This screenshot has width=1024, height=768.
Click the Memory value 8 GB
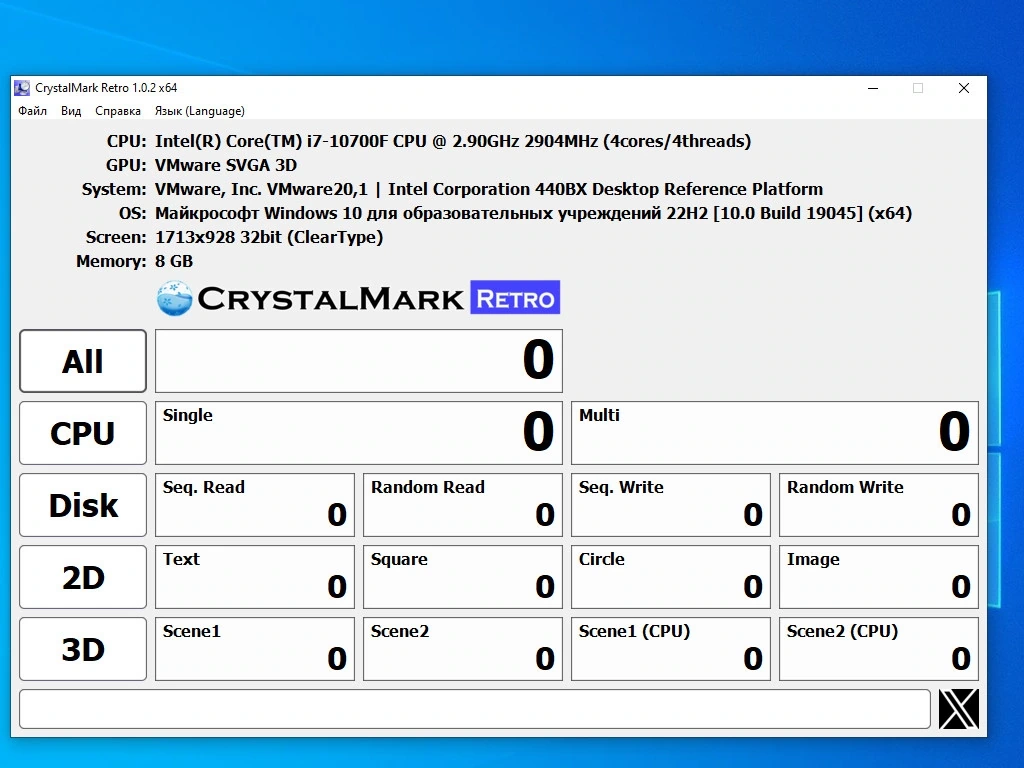[x=174, y=261]
